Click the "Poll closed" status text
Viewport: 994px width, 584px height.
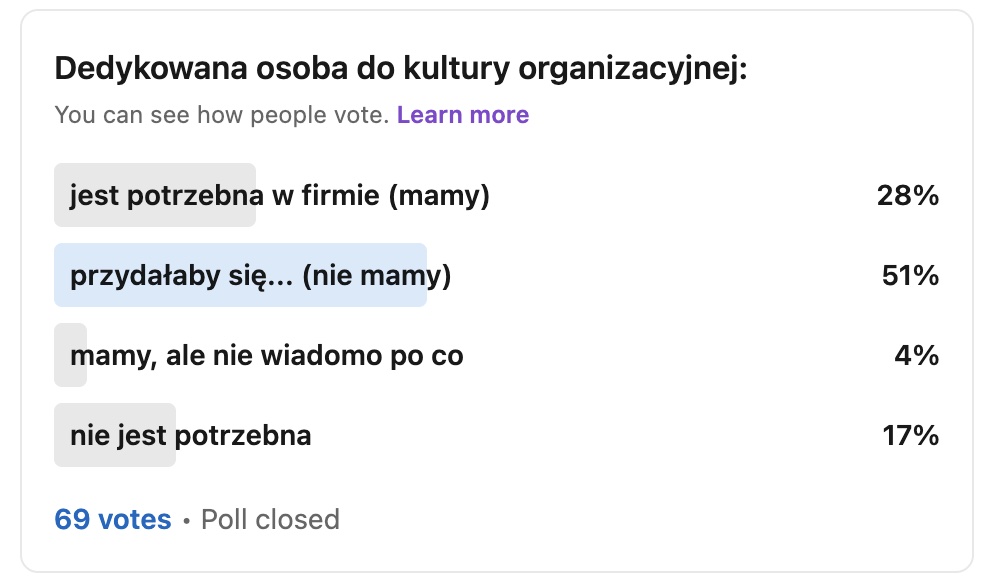[x=268, y=519]
